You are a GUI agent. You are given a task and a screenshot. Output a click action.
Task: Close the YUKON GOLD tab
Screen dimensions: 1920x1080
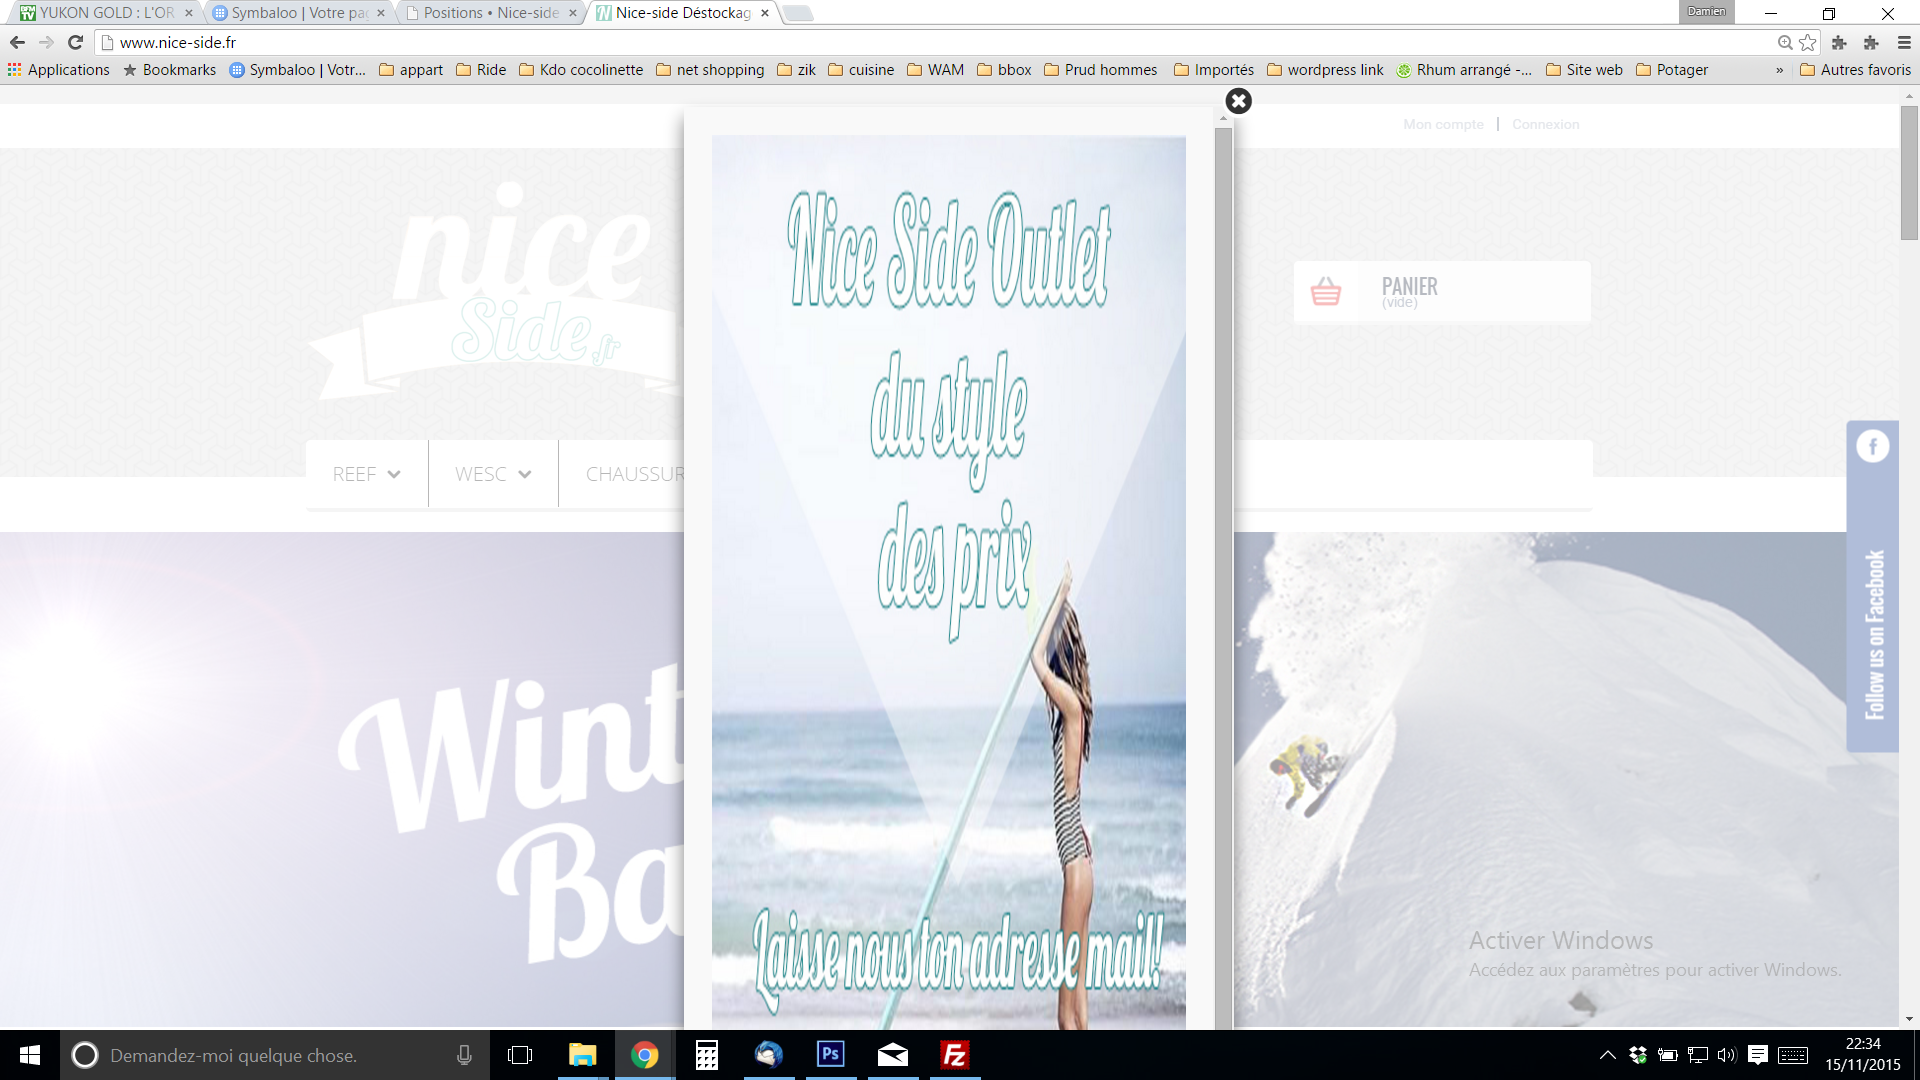coord(188,13)
